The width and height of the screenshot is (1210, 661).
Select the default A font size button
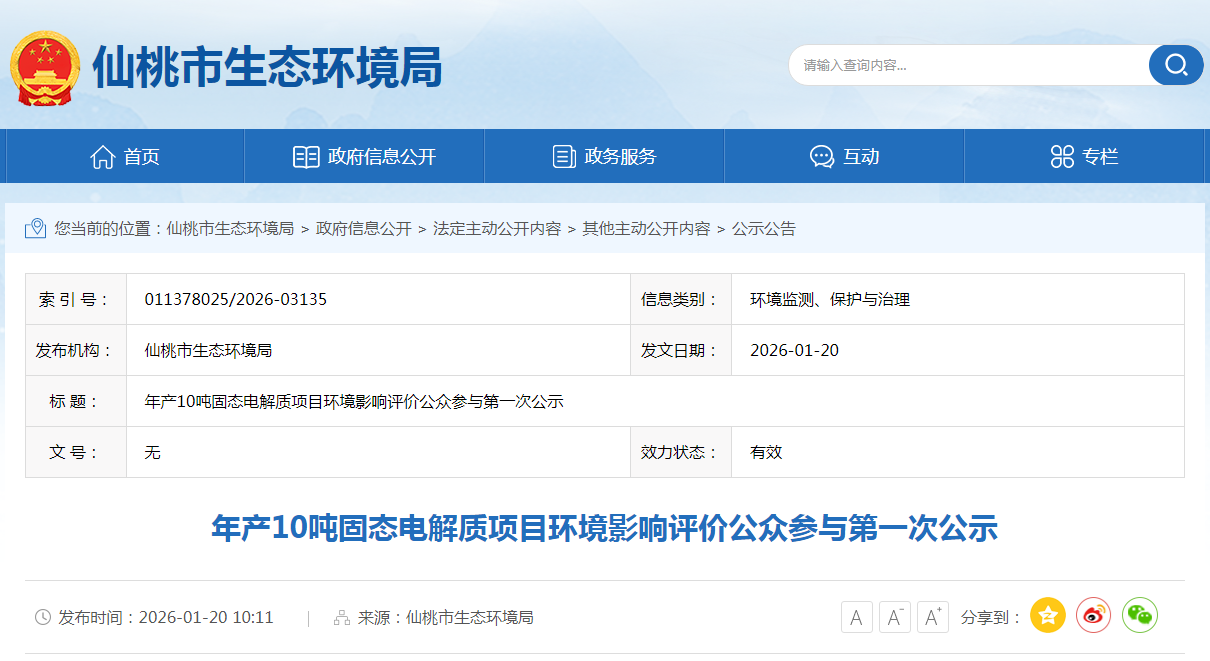tap(856, 616)
